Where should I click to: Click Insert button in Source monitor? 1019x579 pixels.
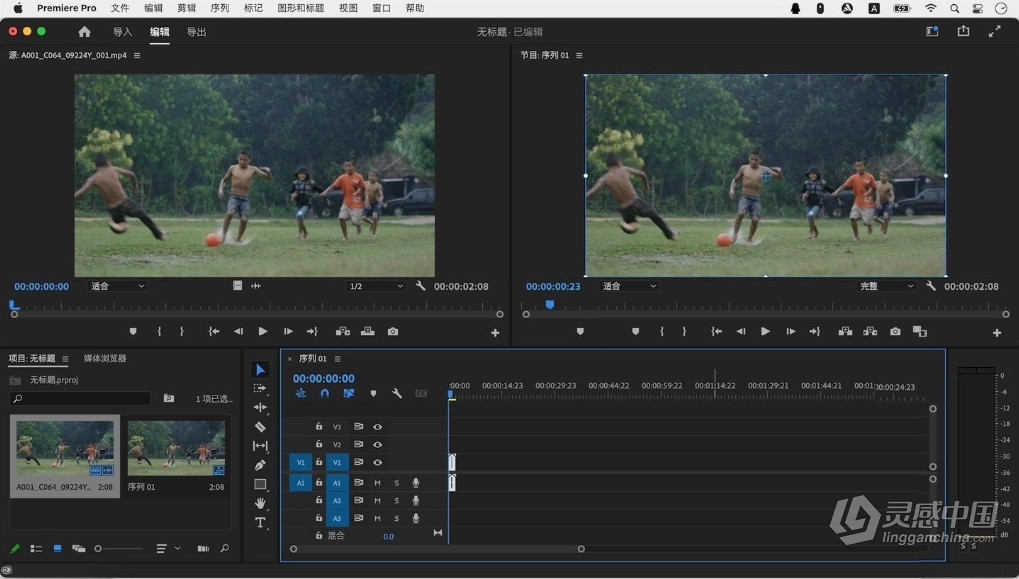tap(342, 331)
